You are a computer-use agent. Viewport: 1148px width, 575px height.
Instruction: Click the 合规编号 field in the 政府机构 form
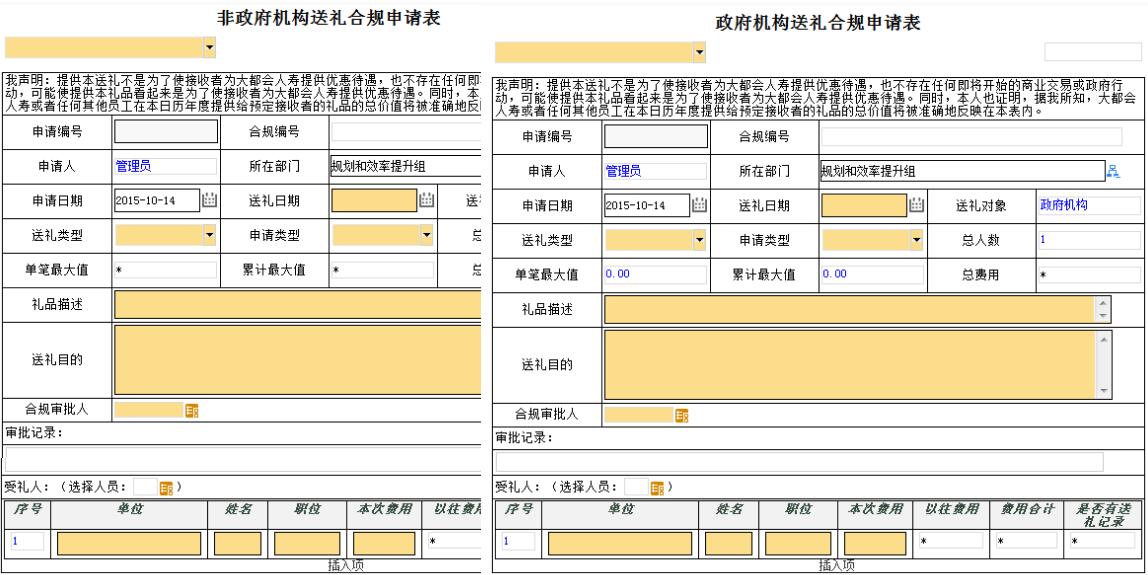(x=972, y=137)
